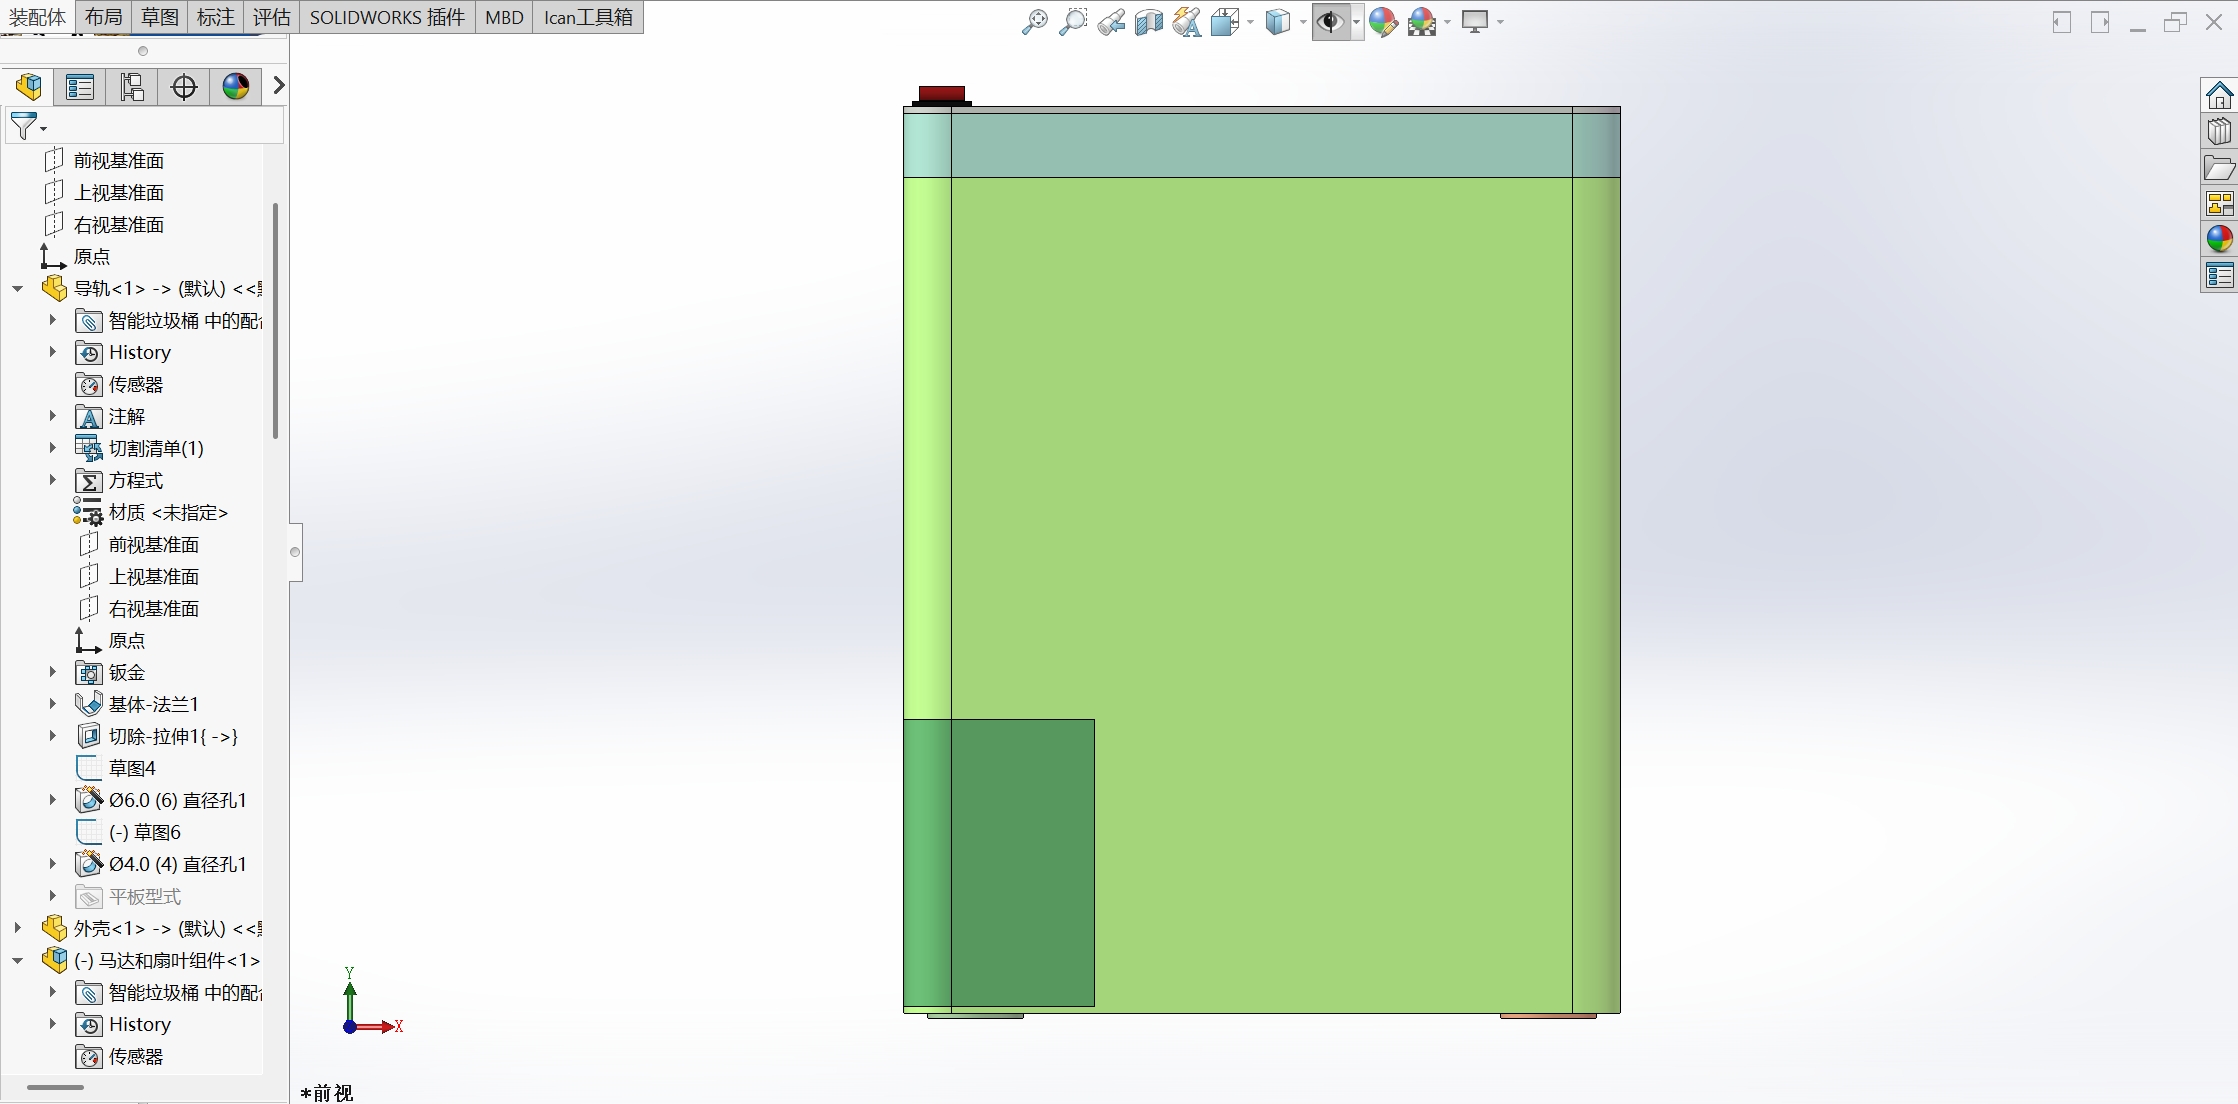Expand the 外壳<1> component node
2238x1104 pixels.
point(18,929)
